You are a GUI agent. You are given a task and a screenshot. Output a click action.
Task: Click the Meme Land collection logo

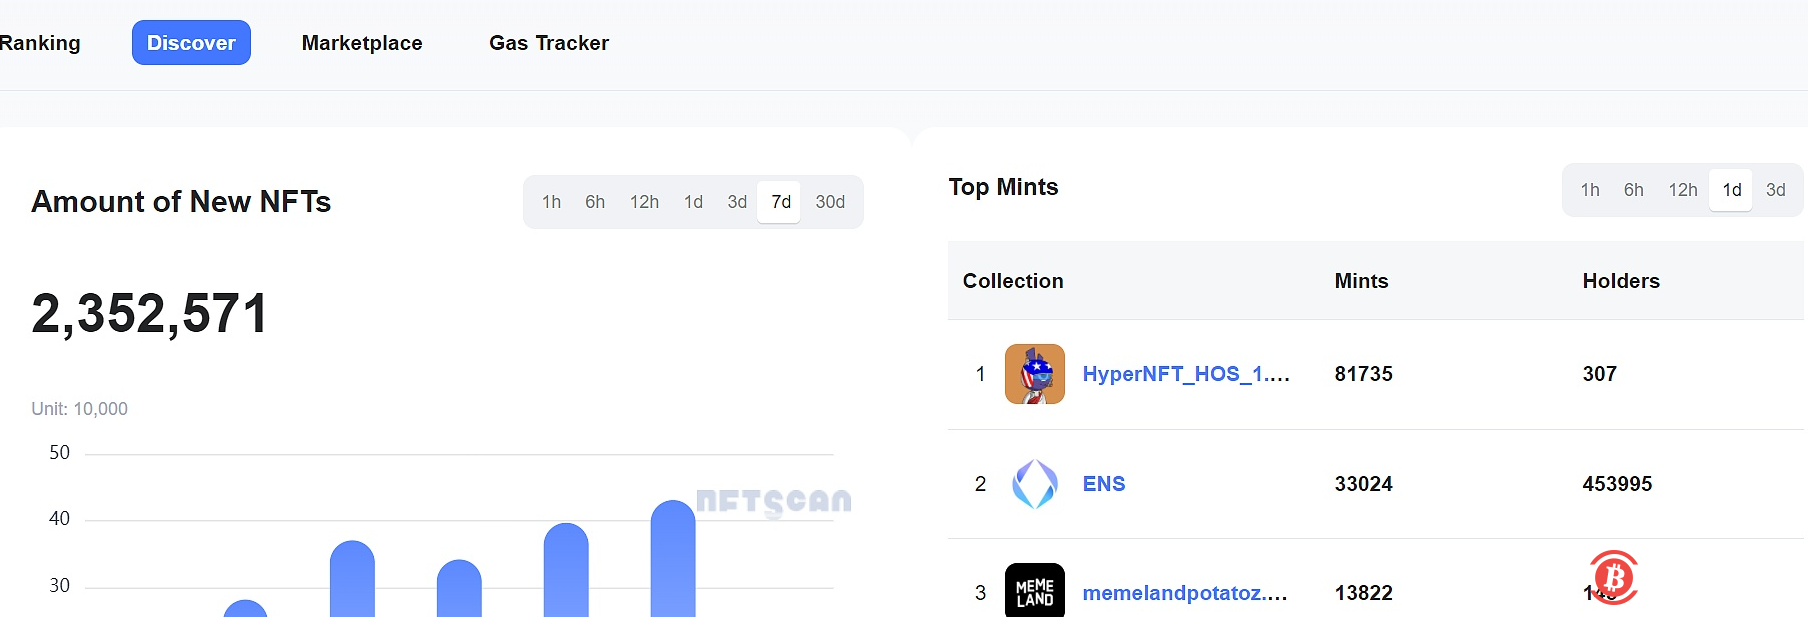pos(1034,591)
